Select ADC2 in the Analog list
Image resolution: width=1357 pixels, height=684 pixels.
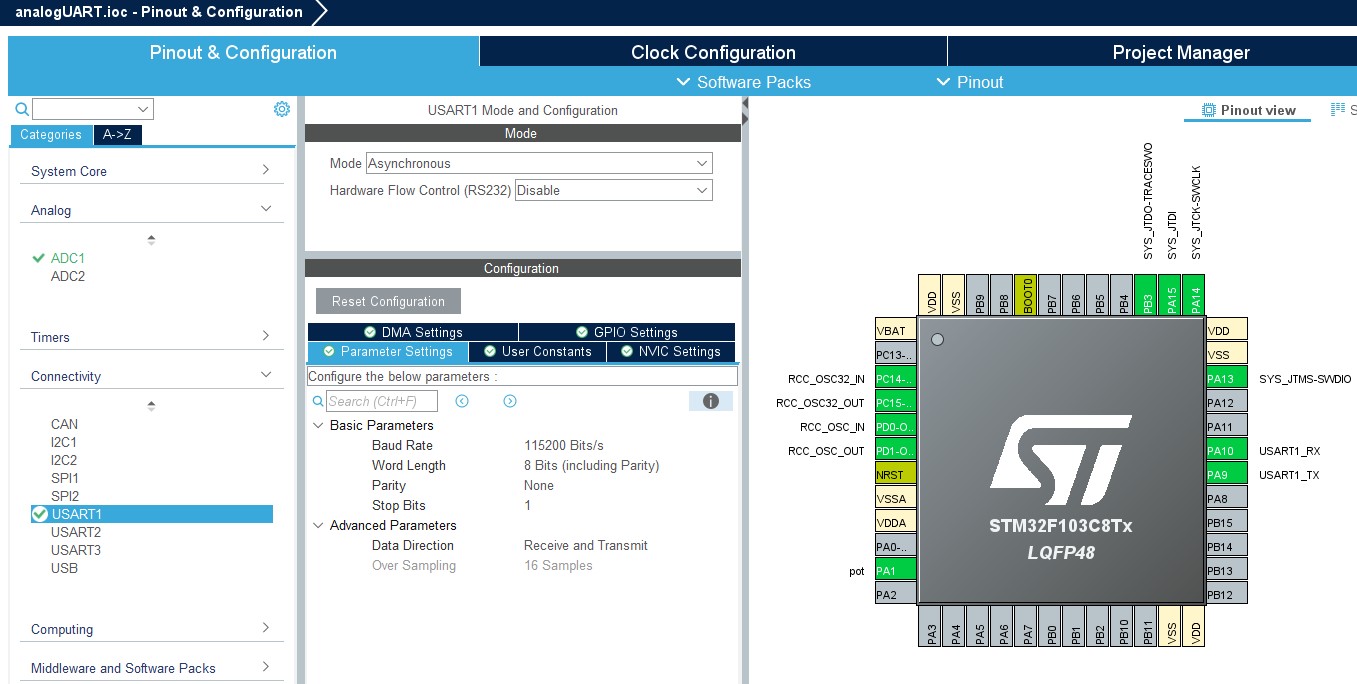tap(68, 276)
